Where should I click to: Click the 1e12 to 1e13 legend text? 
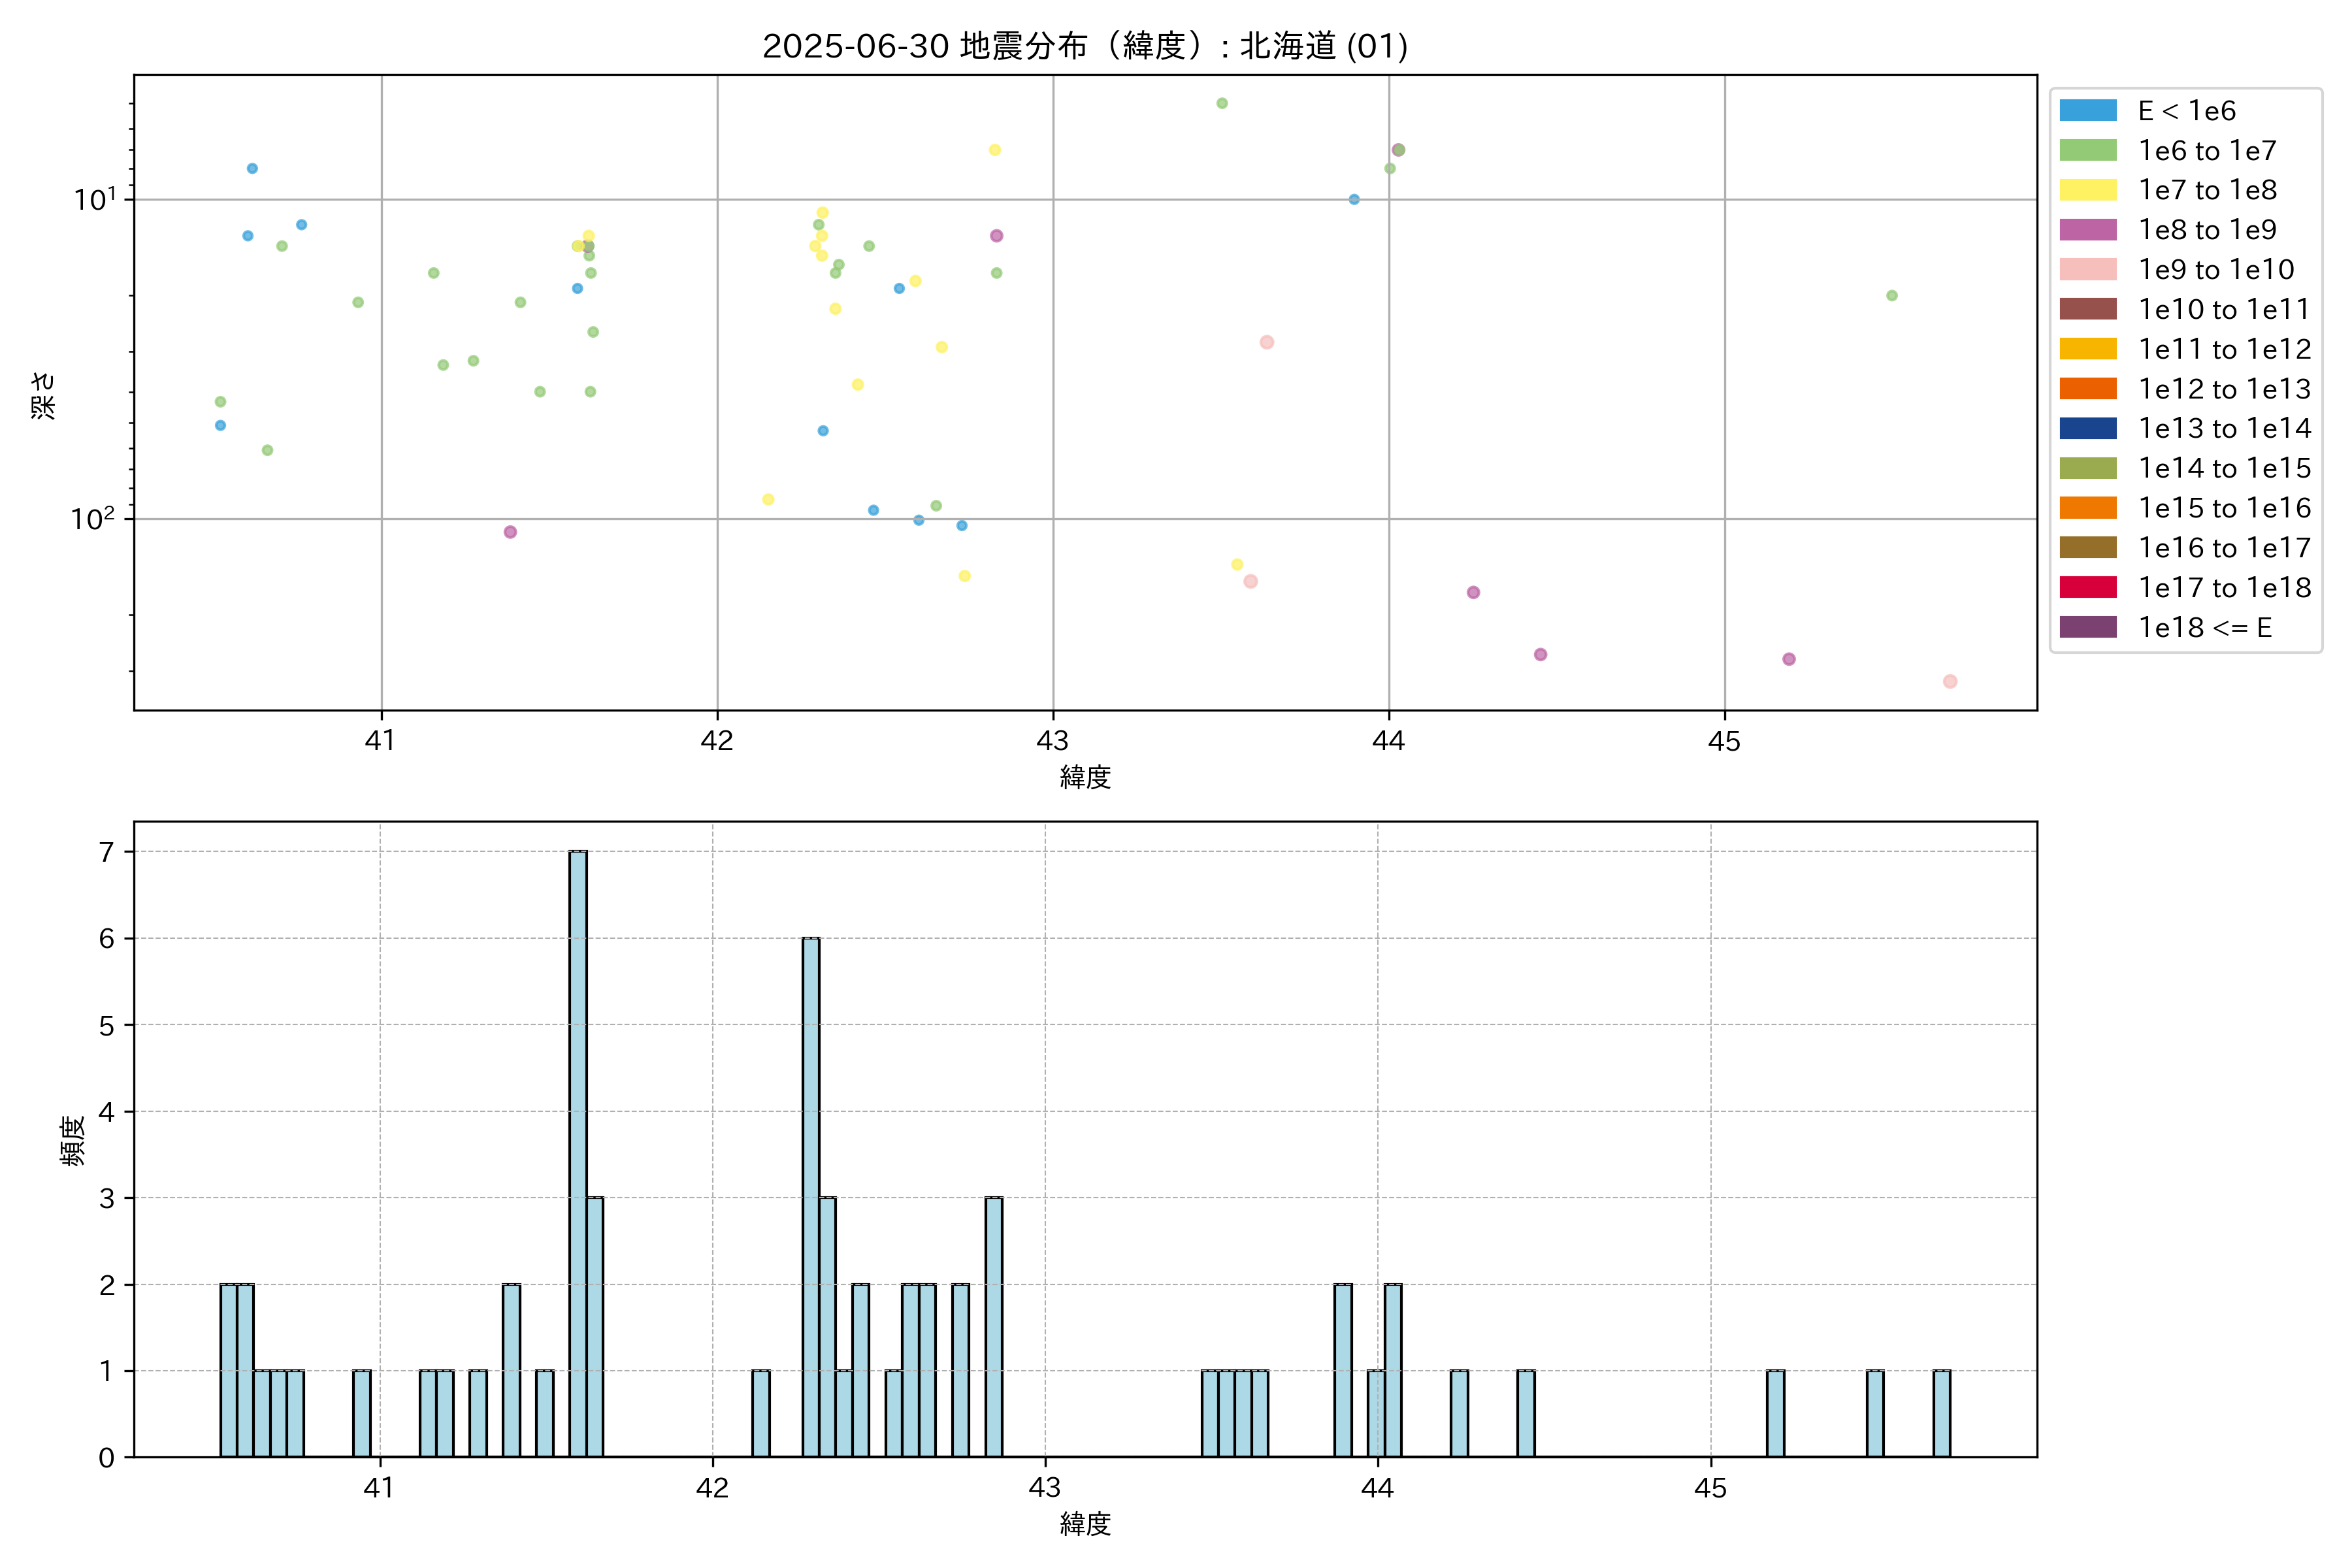pos(2224,389)
